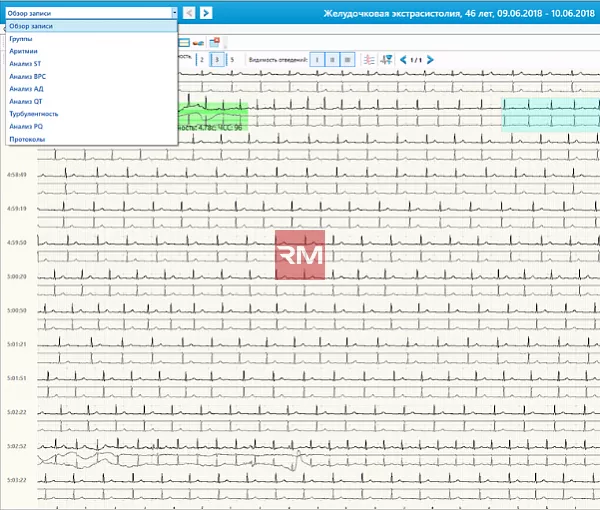Click the artifact spike in 5:02:52 strip
The image size is (600, 510).
(x=298, y=459)
